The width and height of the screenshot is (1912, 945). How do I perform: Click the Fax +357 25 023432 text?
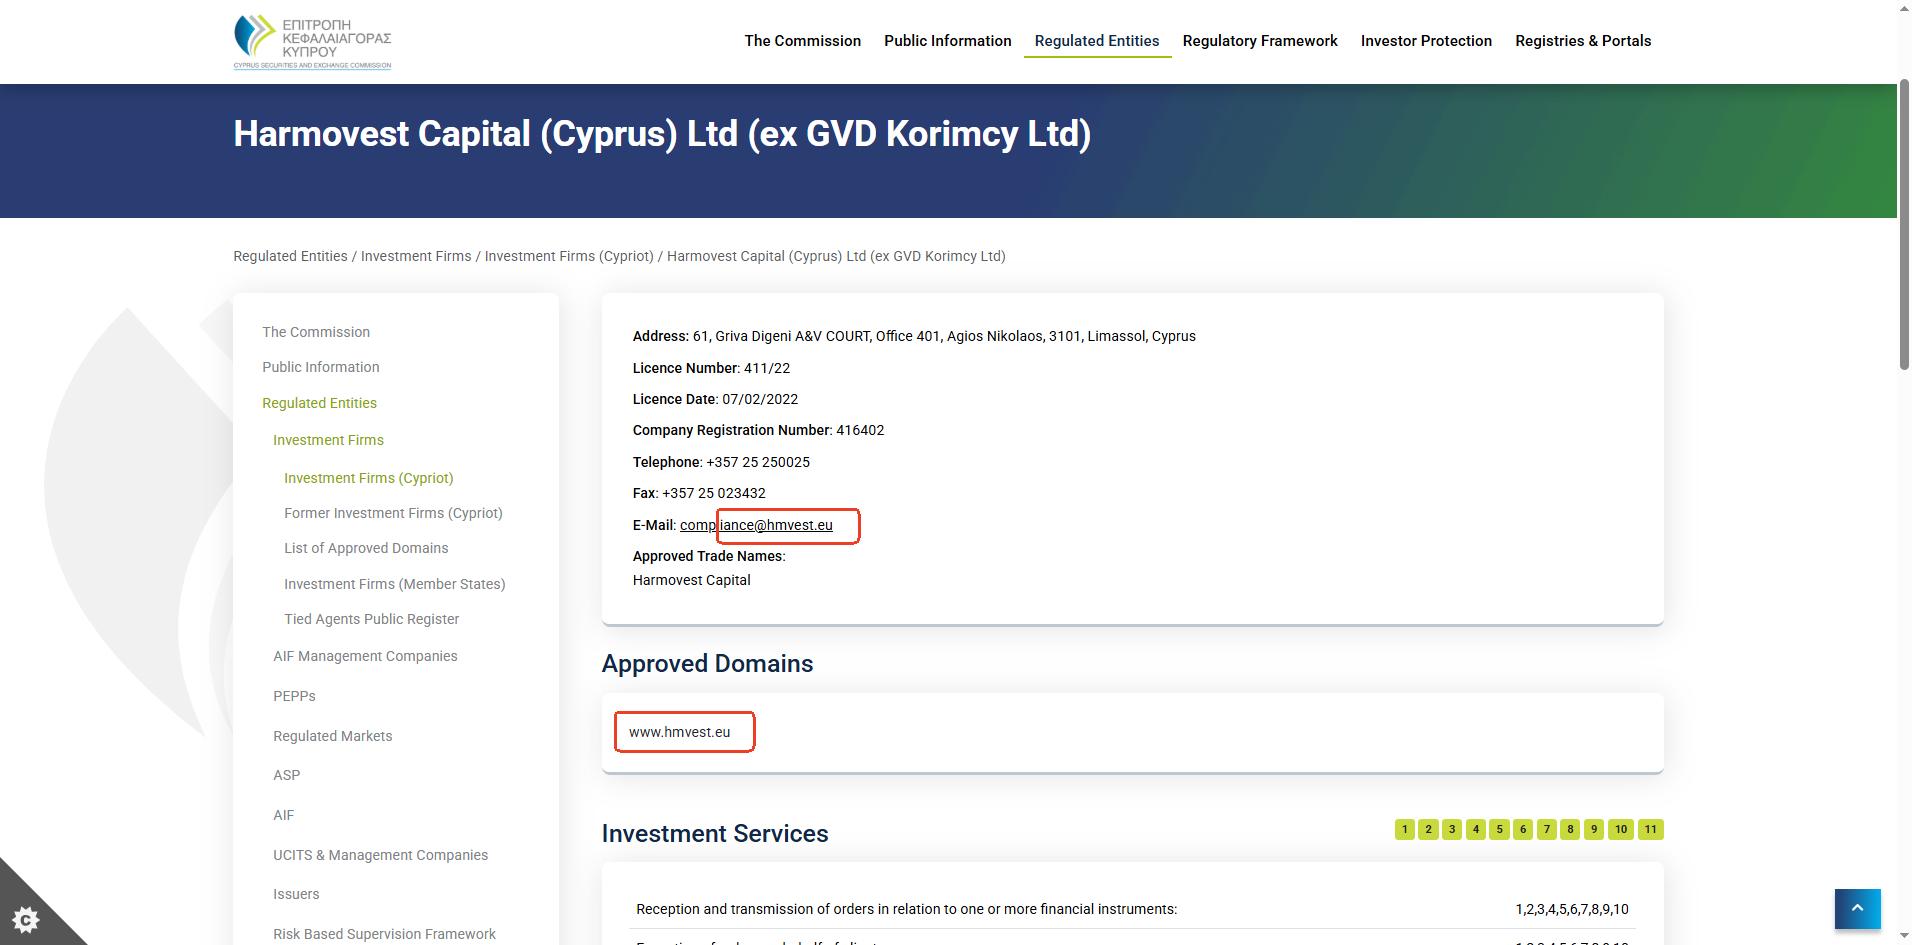click(699, 493)
